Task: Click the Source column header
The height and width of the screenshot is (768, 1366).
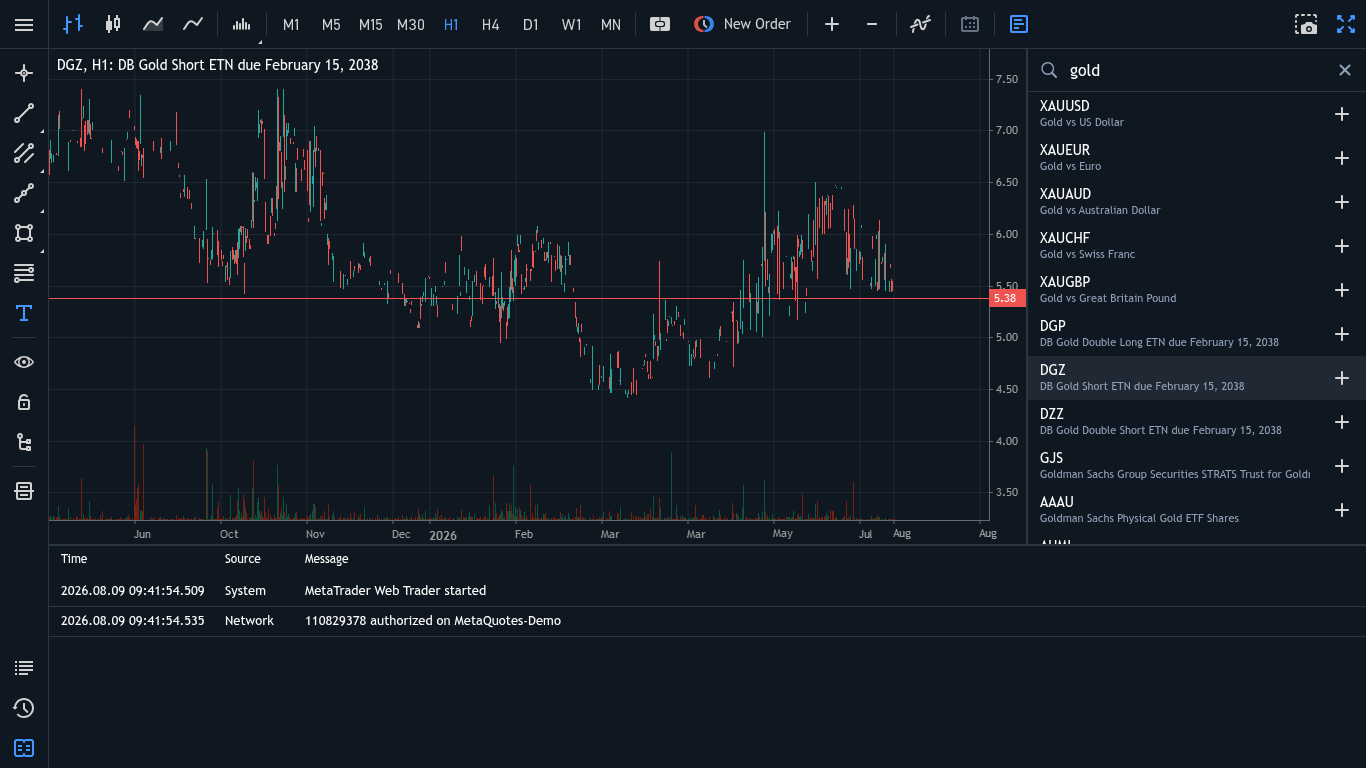Action: 243,559
